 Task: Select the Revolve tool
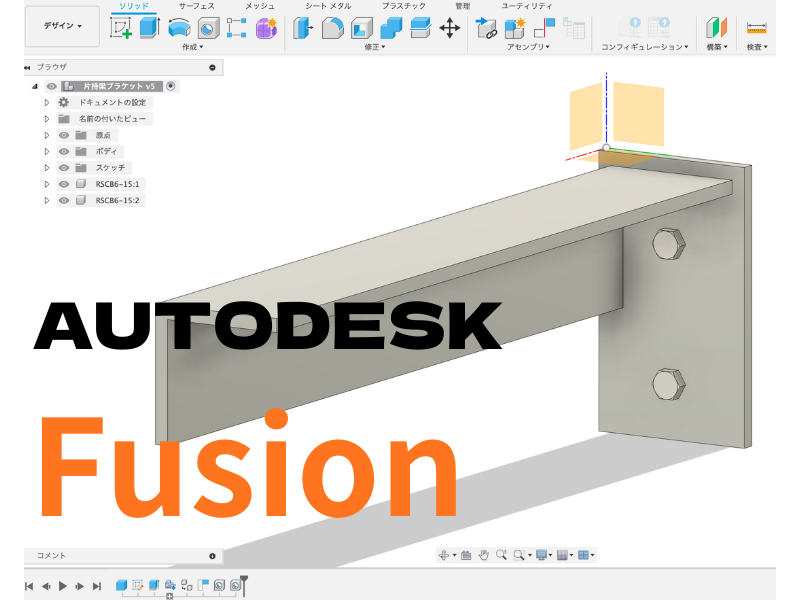(x=177, y=27)
